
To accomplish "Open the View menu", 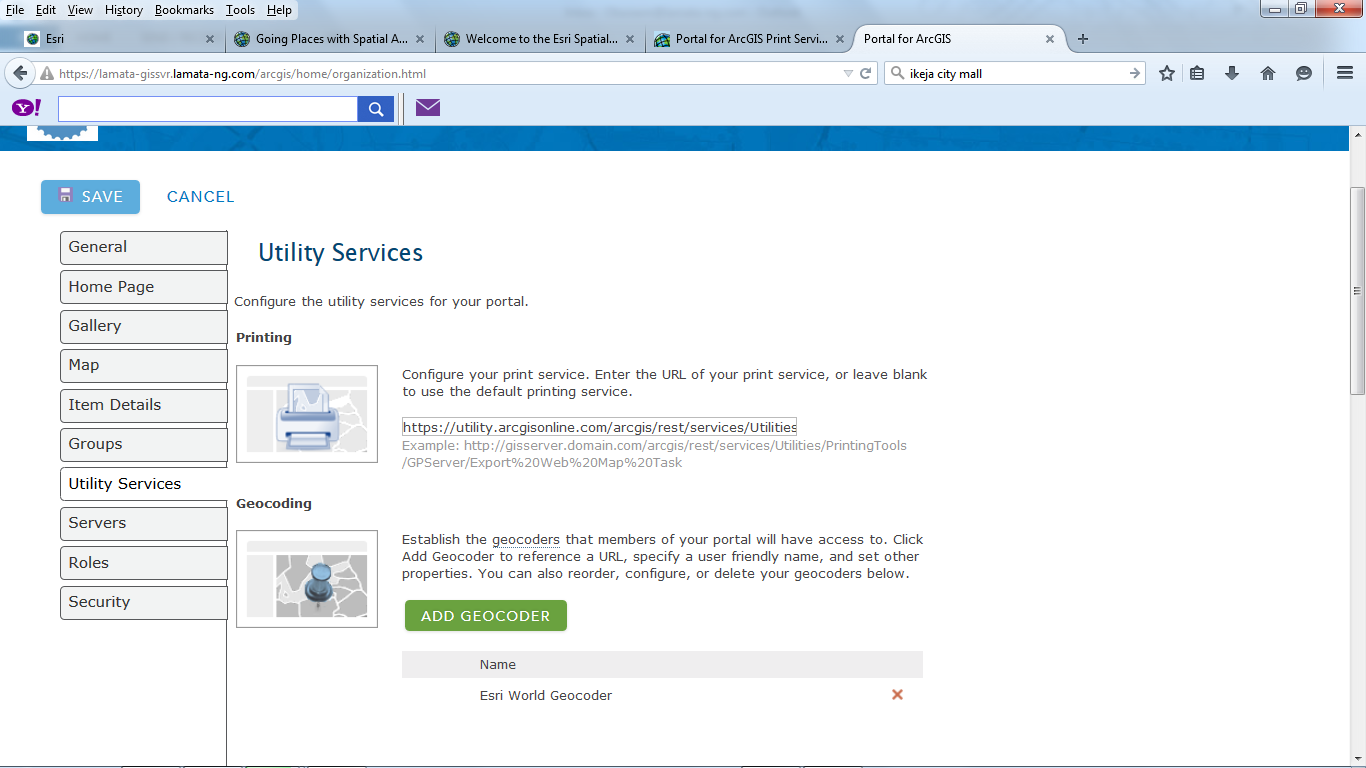I will (x=80, y=10).
